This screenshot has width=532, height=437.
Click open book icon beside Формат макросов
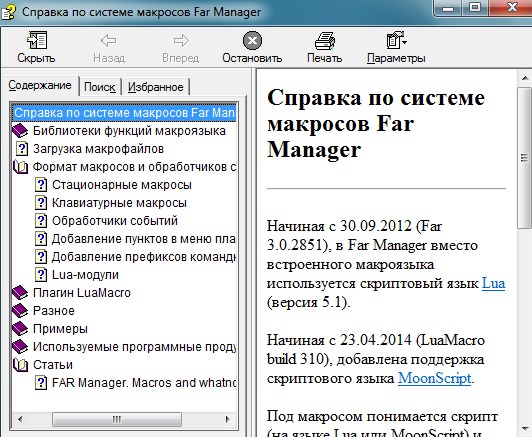pos(20,167)
